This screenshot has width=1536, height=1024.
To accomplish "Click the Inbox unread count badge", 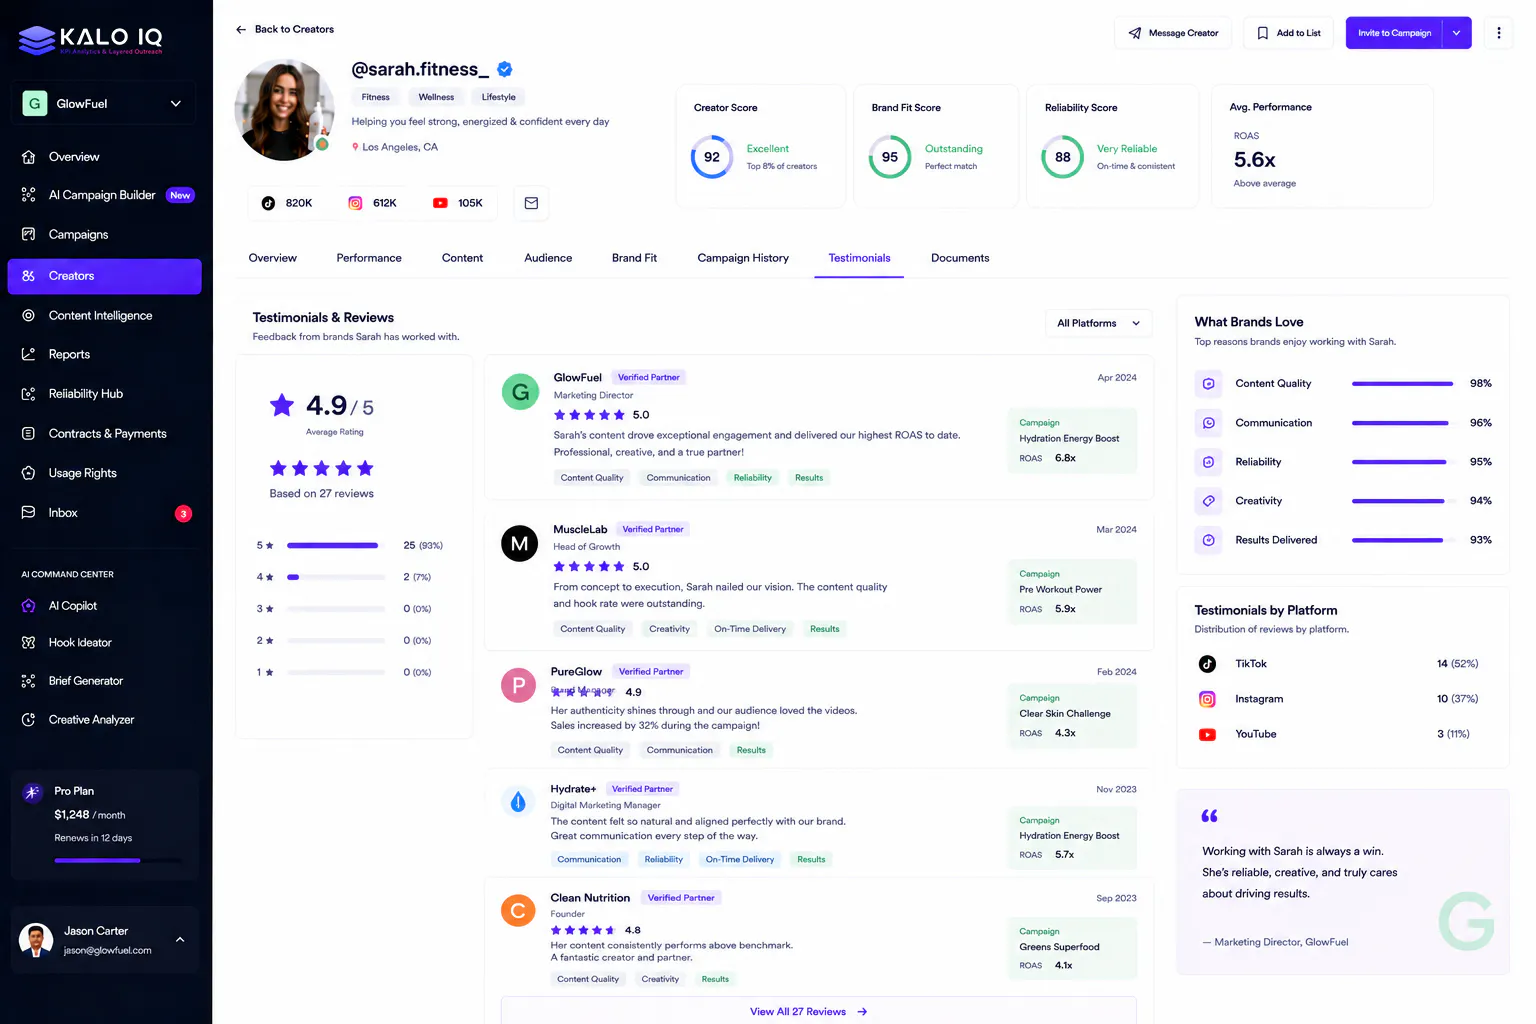I will pyautogui.click(x=183, y=514).
